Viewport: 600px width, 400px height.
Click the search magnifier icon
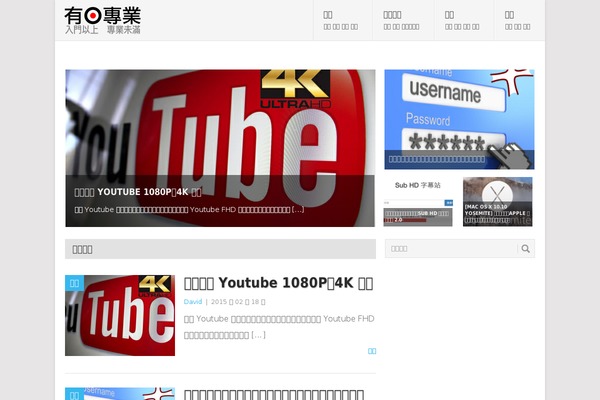click(x=526, y=249)
